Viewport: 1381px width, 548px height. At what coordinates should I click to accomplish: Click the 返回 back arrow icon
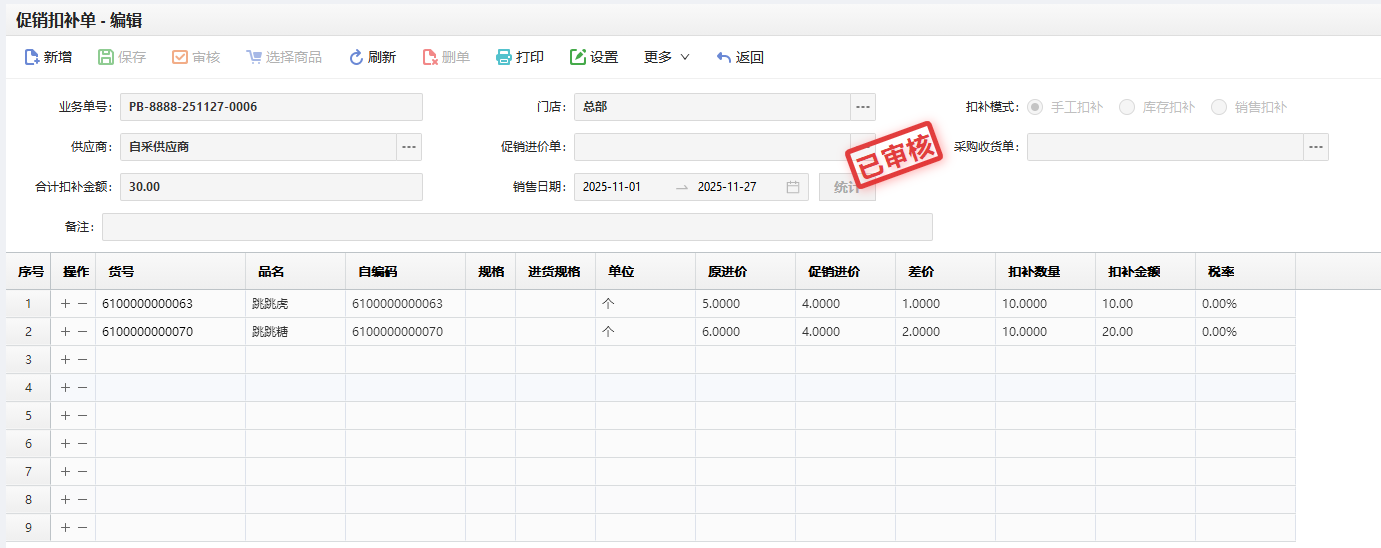point(724,58)
